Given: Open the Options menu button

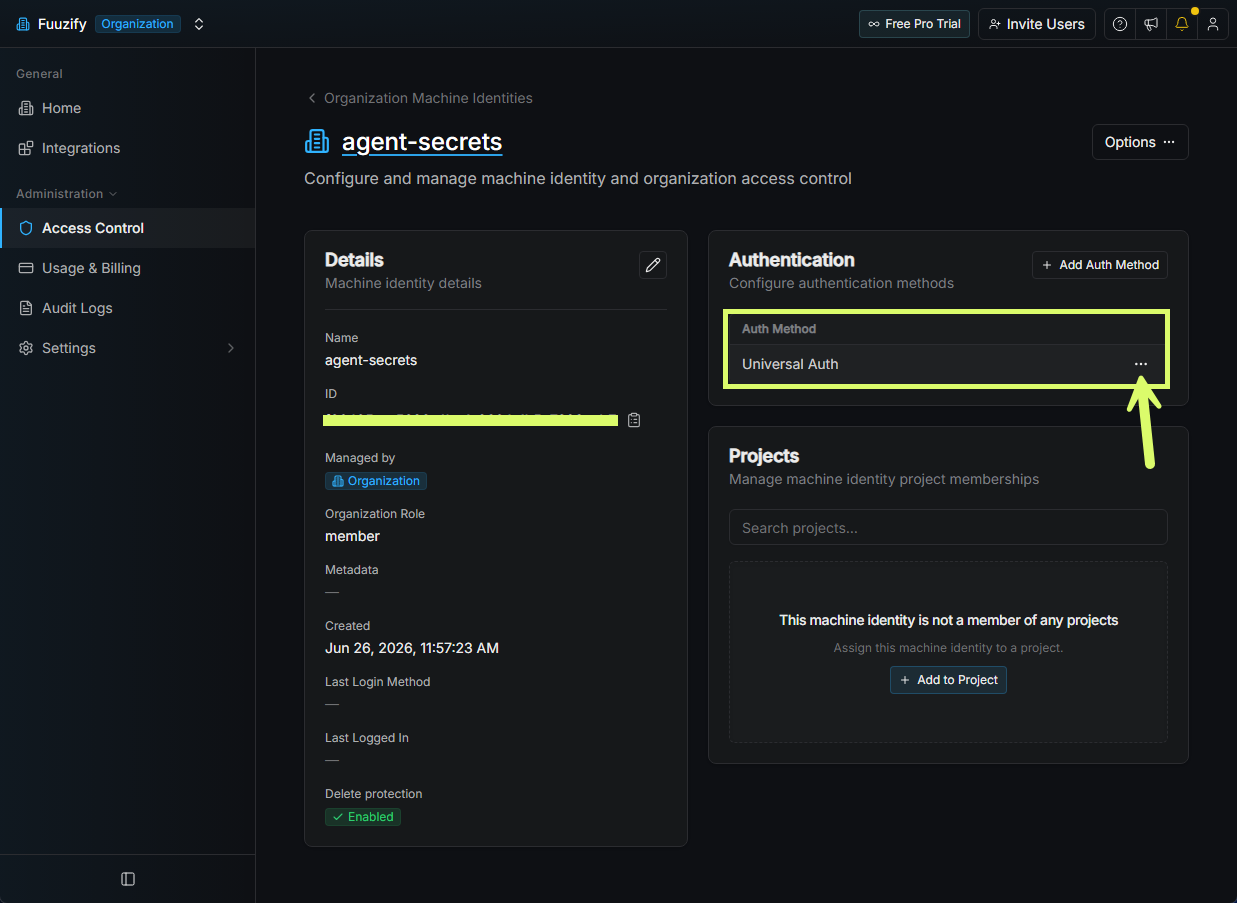Looking at the screenshot, I should pyautogui.click(x=1140, y=142).
